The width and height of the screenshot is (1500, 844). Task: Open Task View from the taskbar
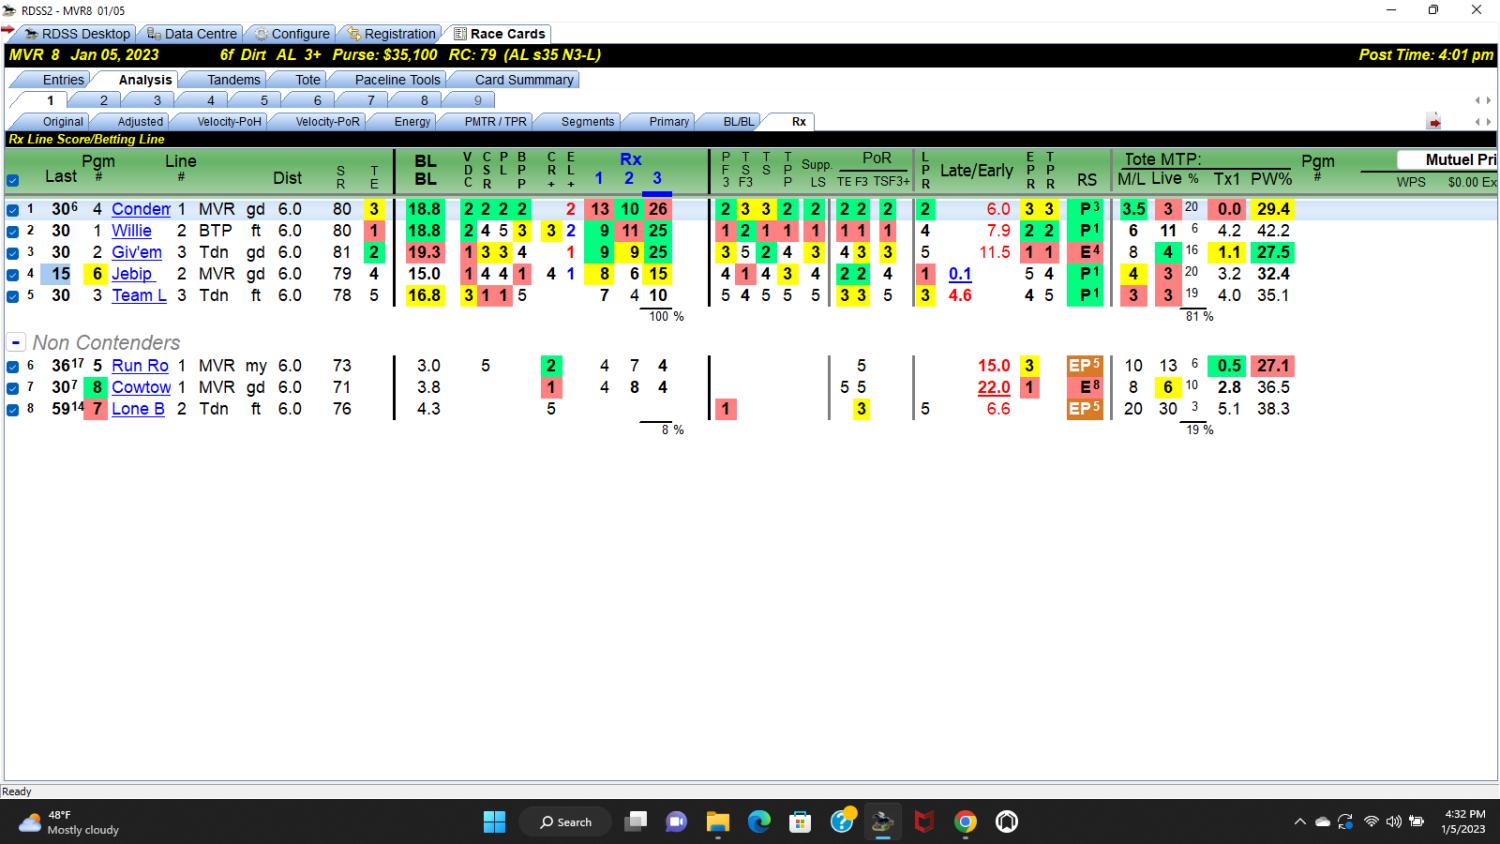coord(635,822)
